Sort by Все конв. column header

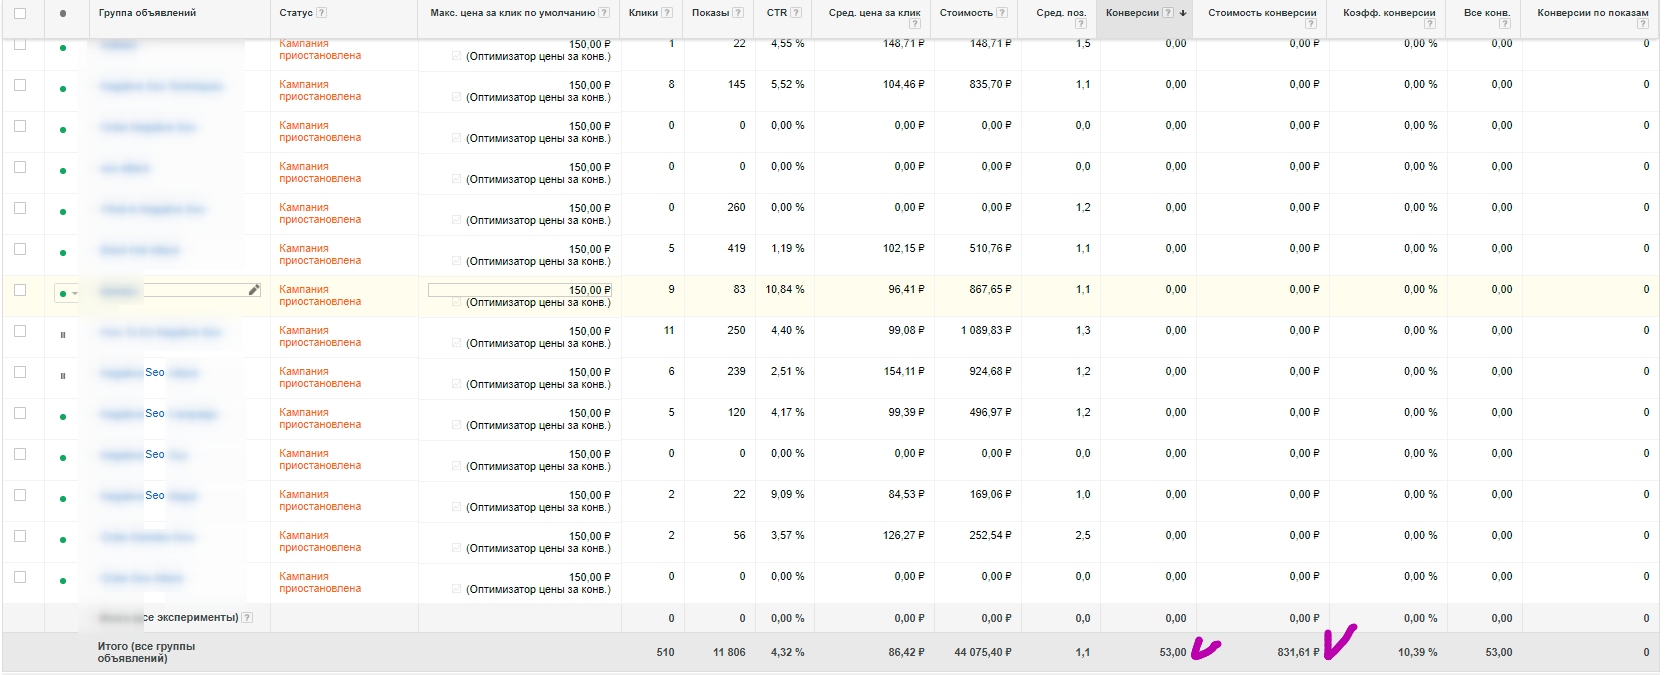1486,13
